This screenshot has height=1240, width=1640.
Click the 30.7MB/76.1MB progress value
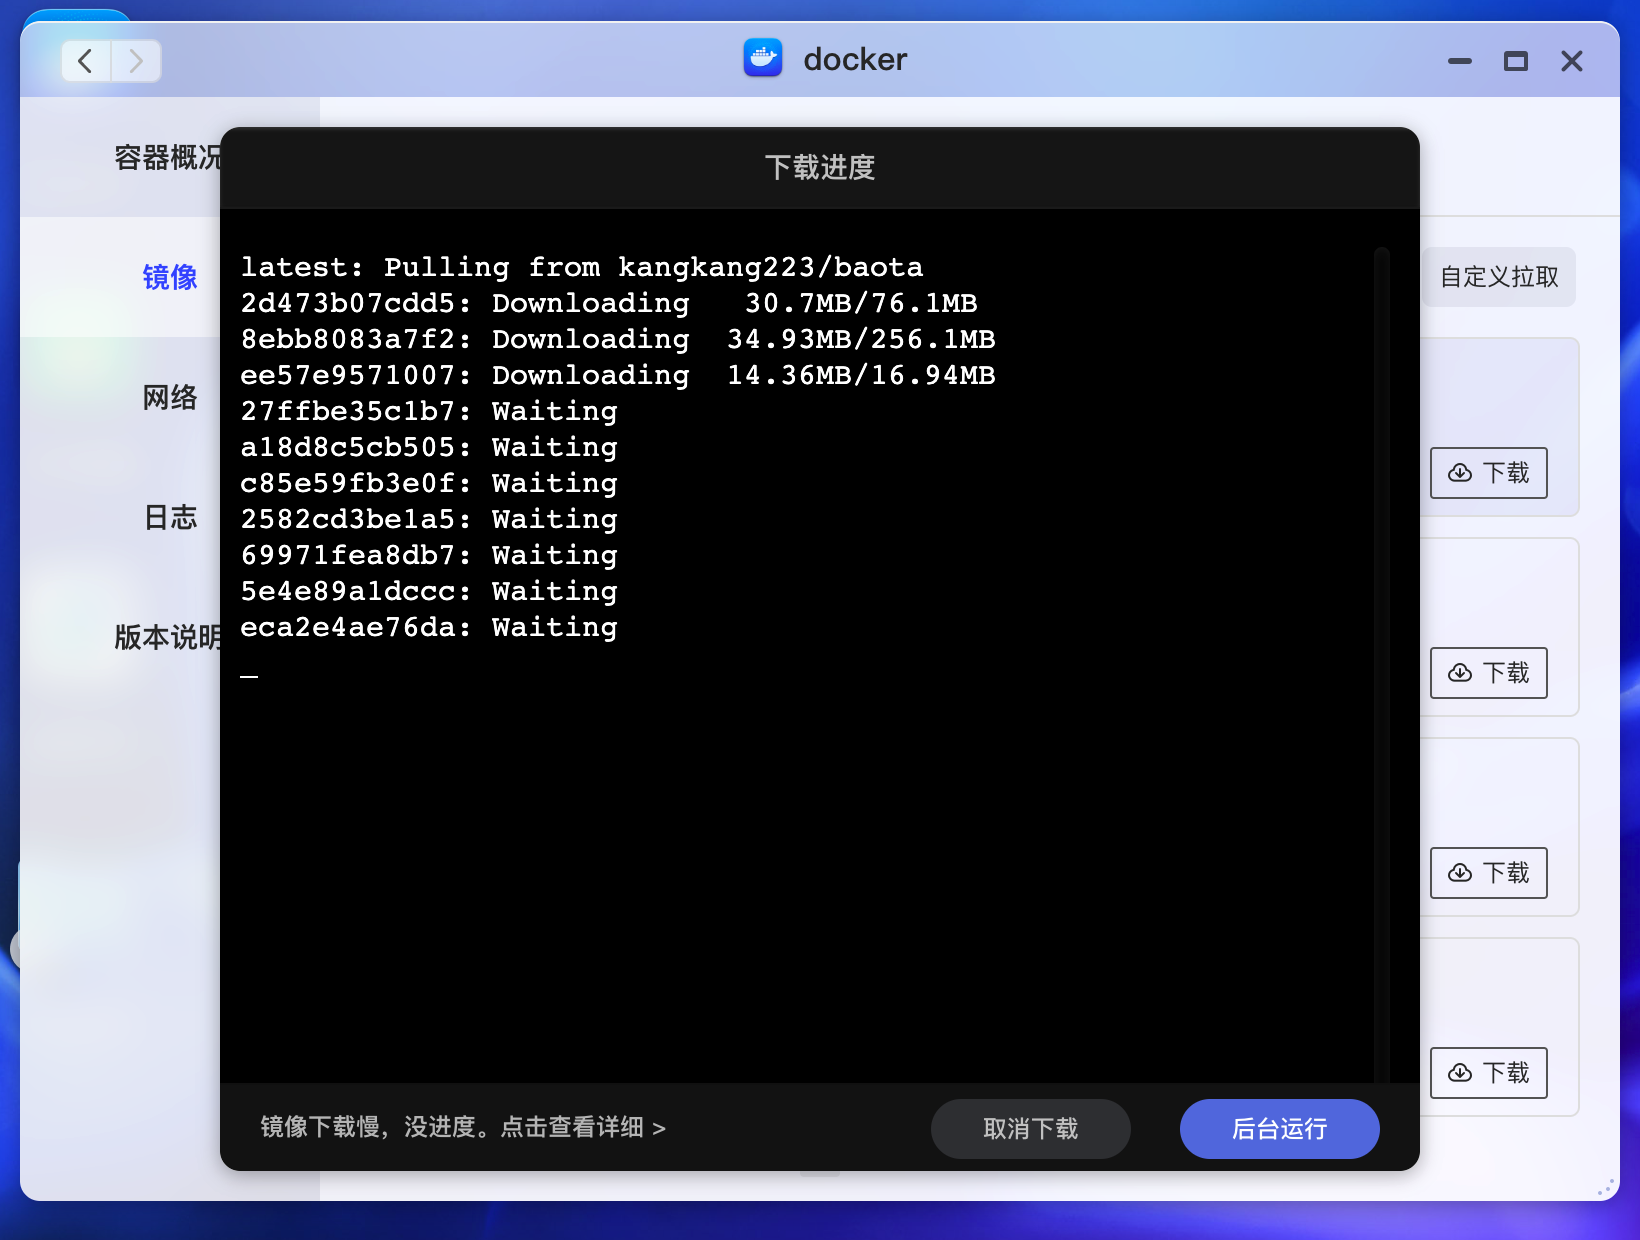coord(861,303)
